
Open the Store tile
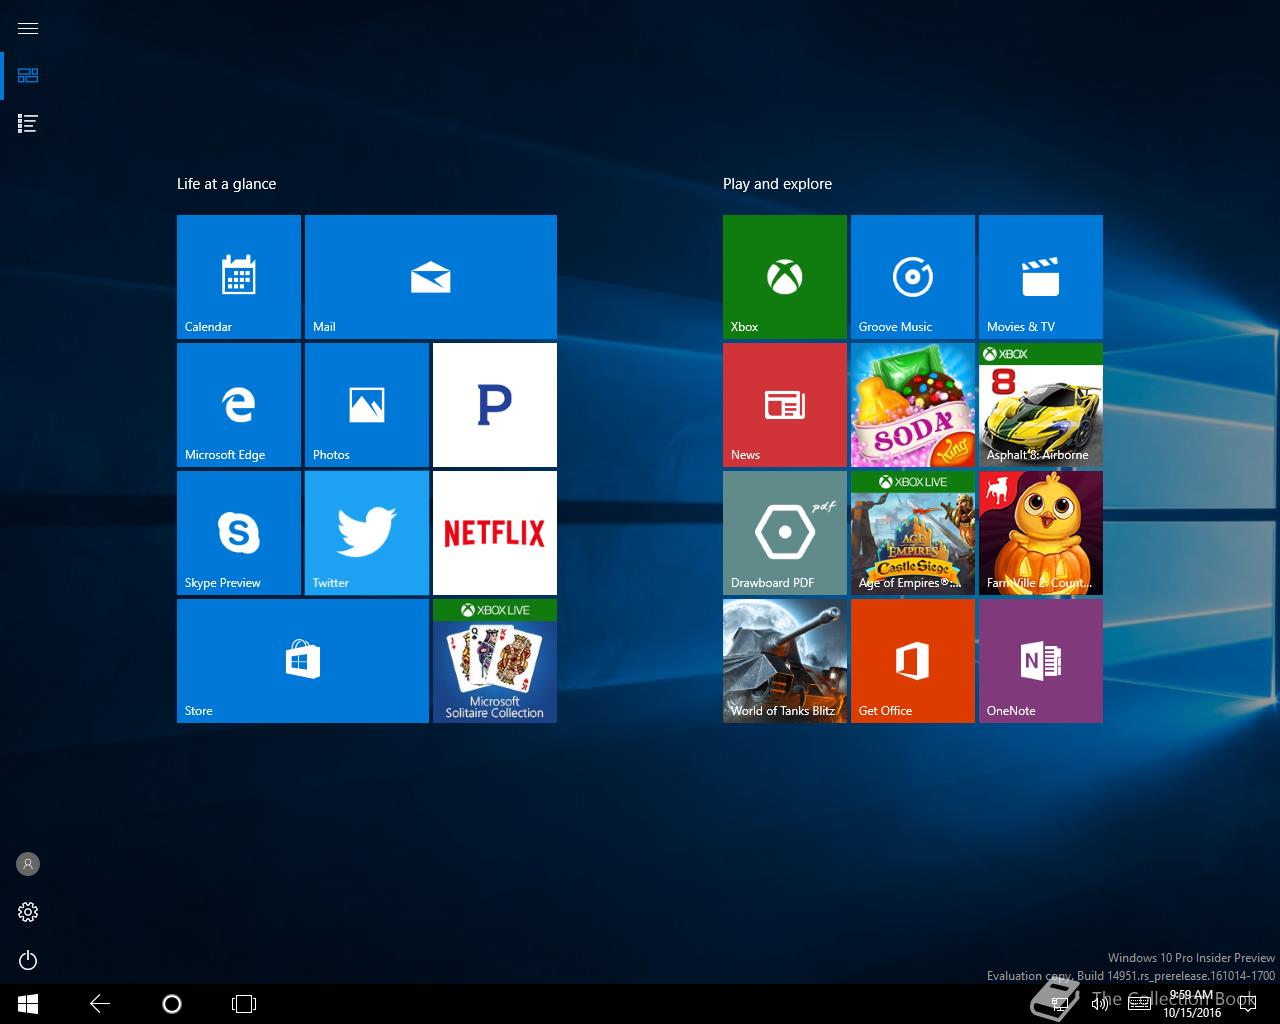[303, 661]
